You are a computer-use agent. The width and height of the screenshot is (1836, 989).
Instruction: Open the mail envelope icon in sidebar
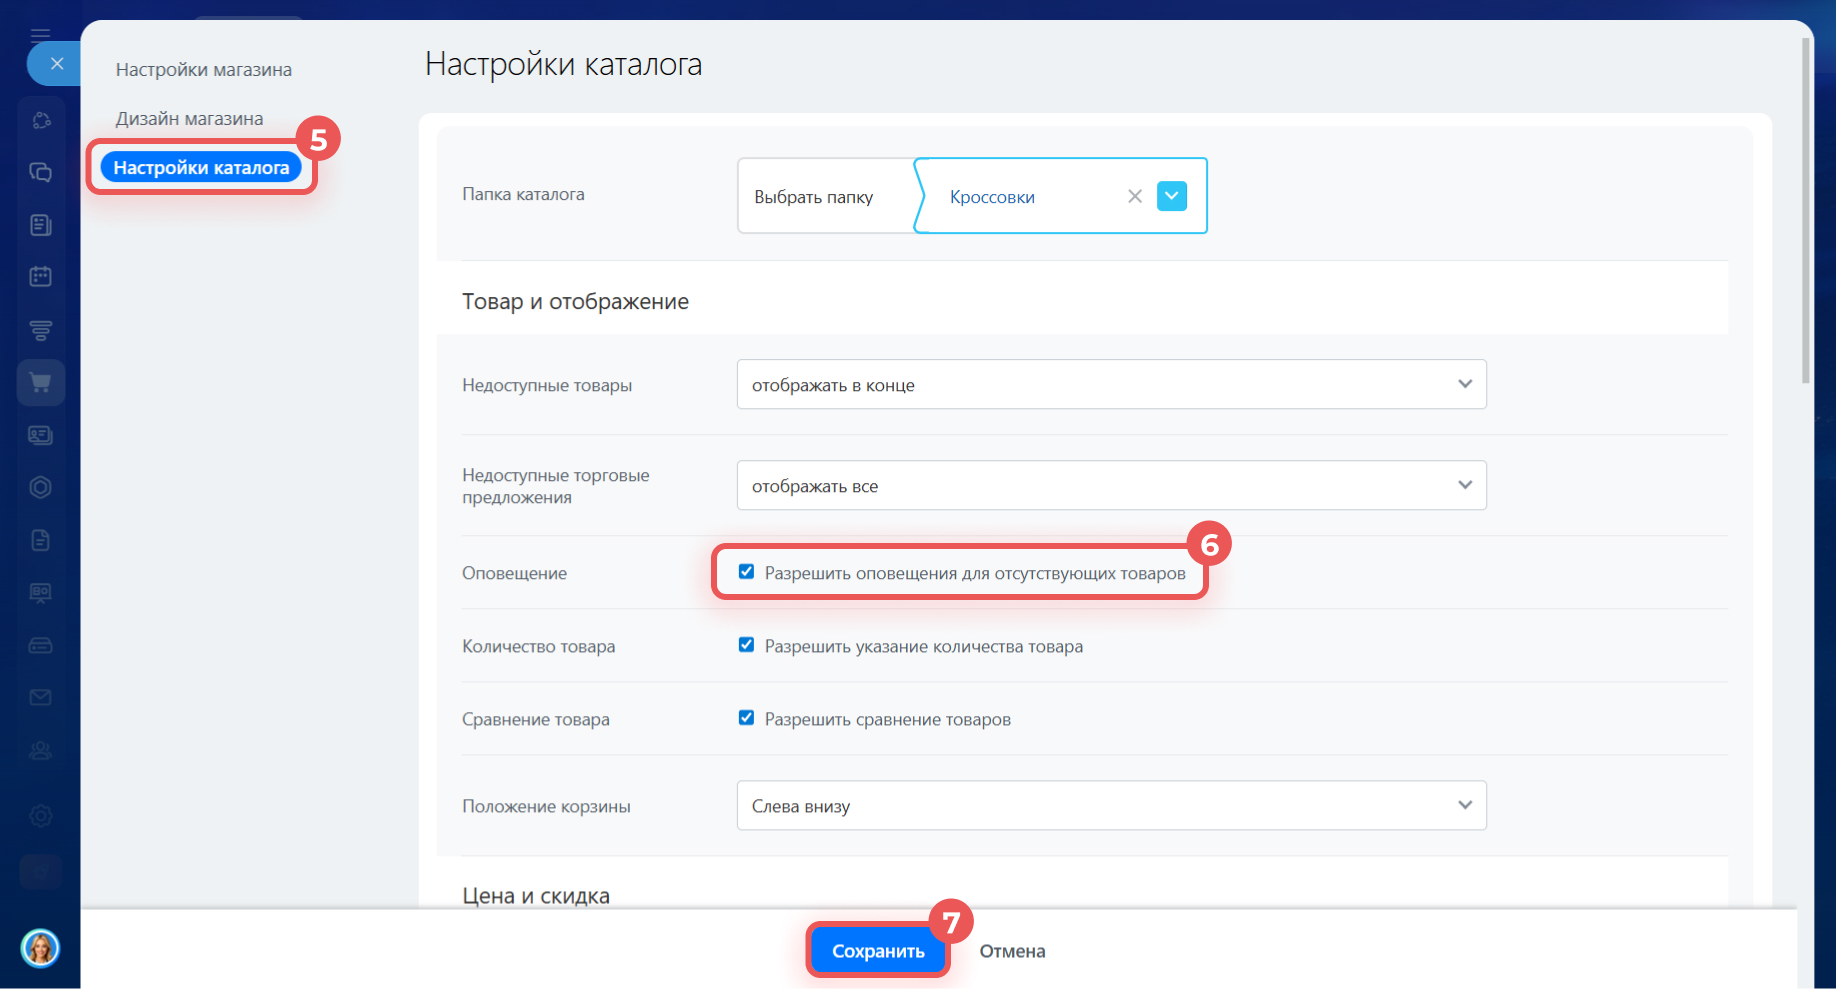coord(41,697)
